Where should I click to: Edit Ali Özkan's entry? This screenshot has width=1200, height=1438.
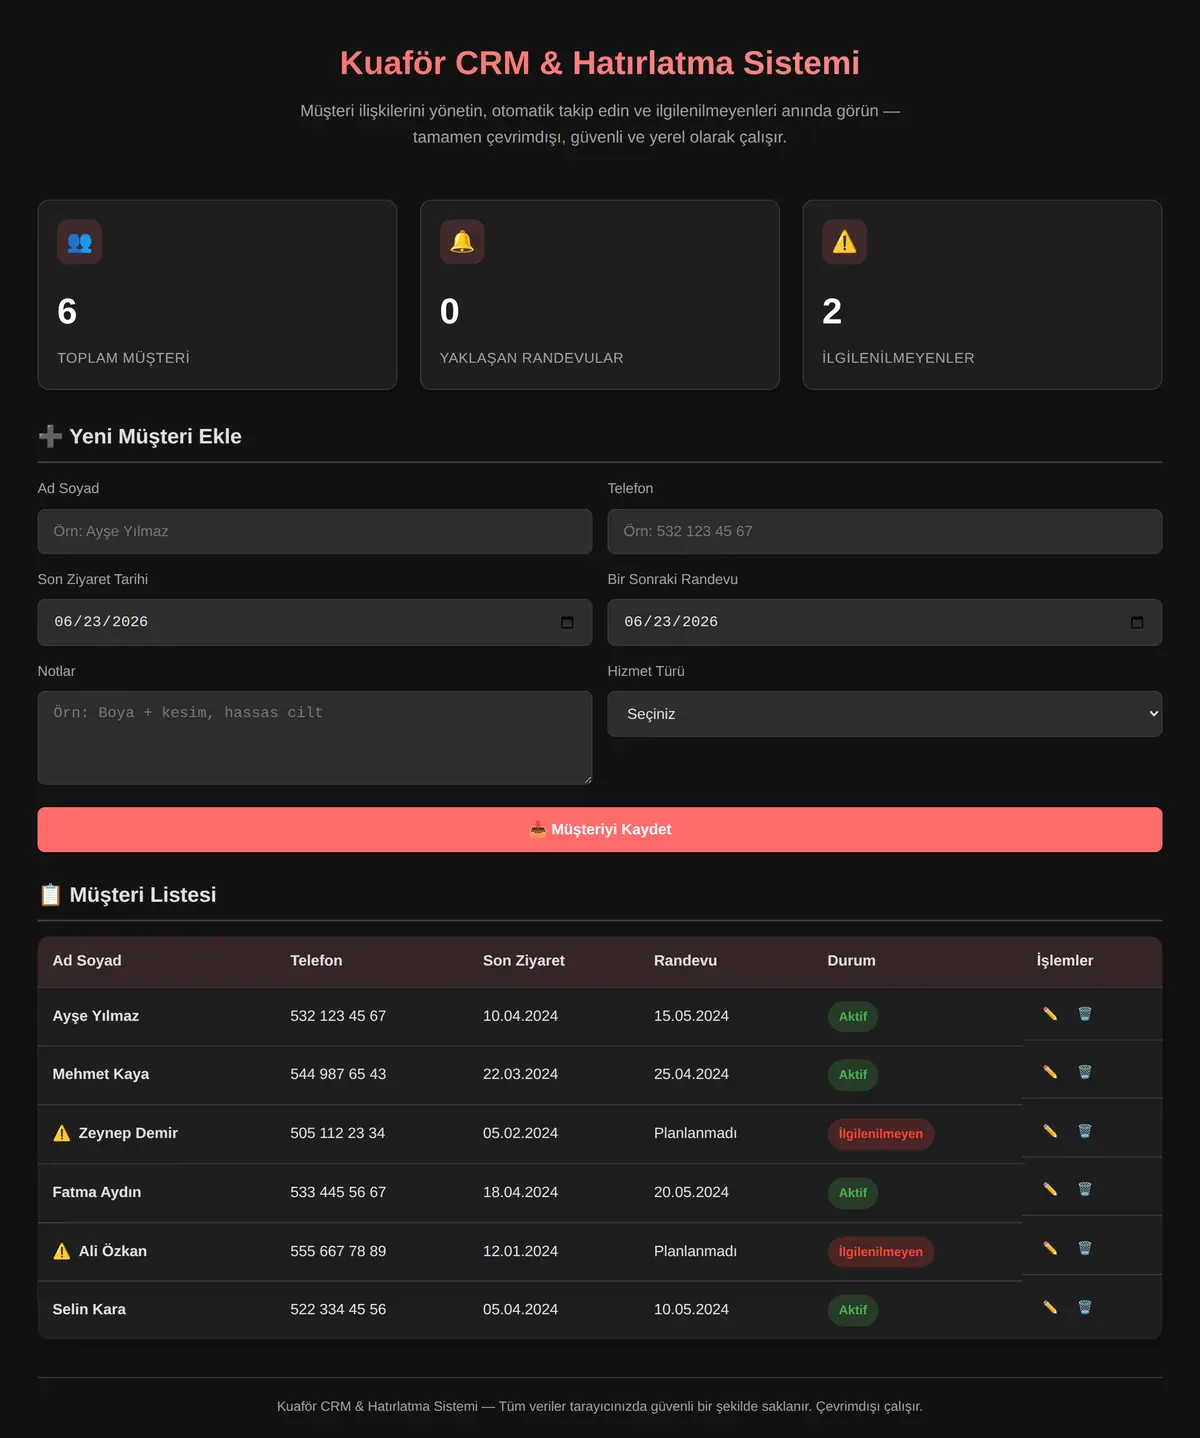(1050, 1248)
